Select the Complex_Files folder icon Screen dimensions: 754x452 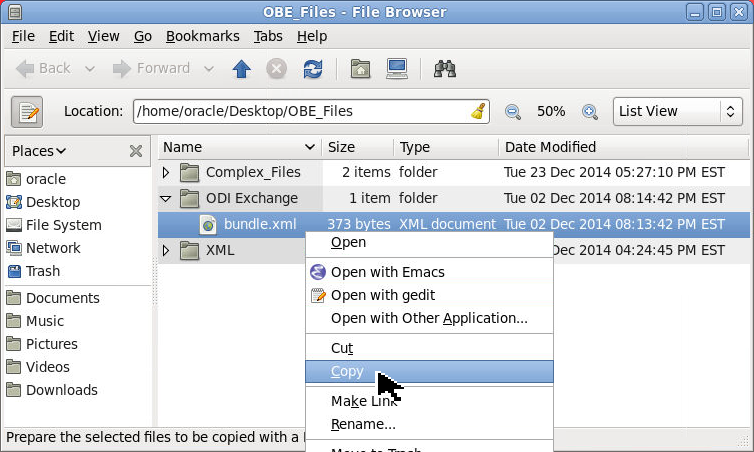189,173
